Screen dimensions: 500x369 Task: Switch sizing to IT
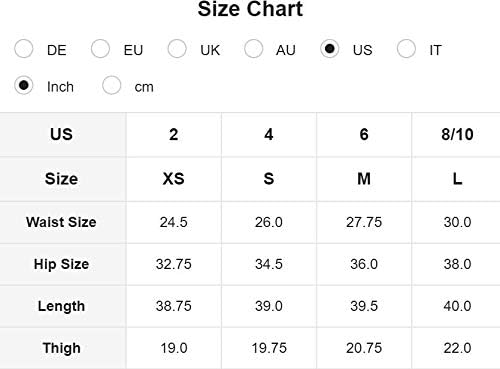406,49
